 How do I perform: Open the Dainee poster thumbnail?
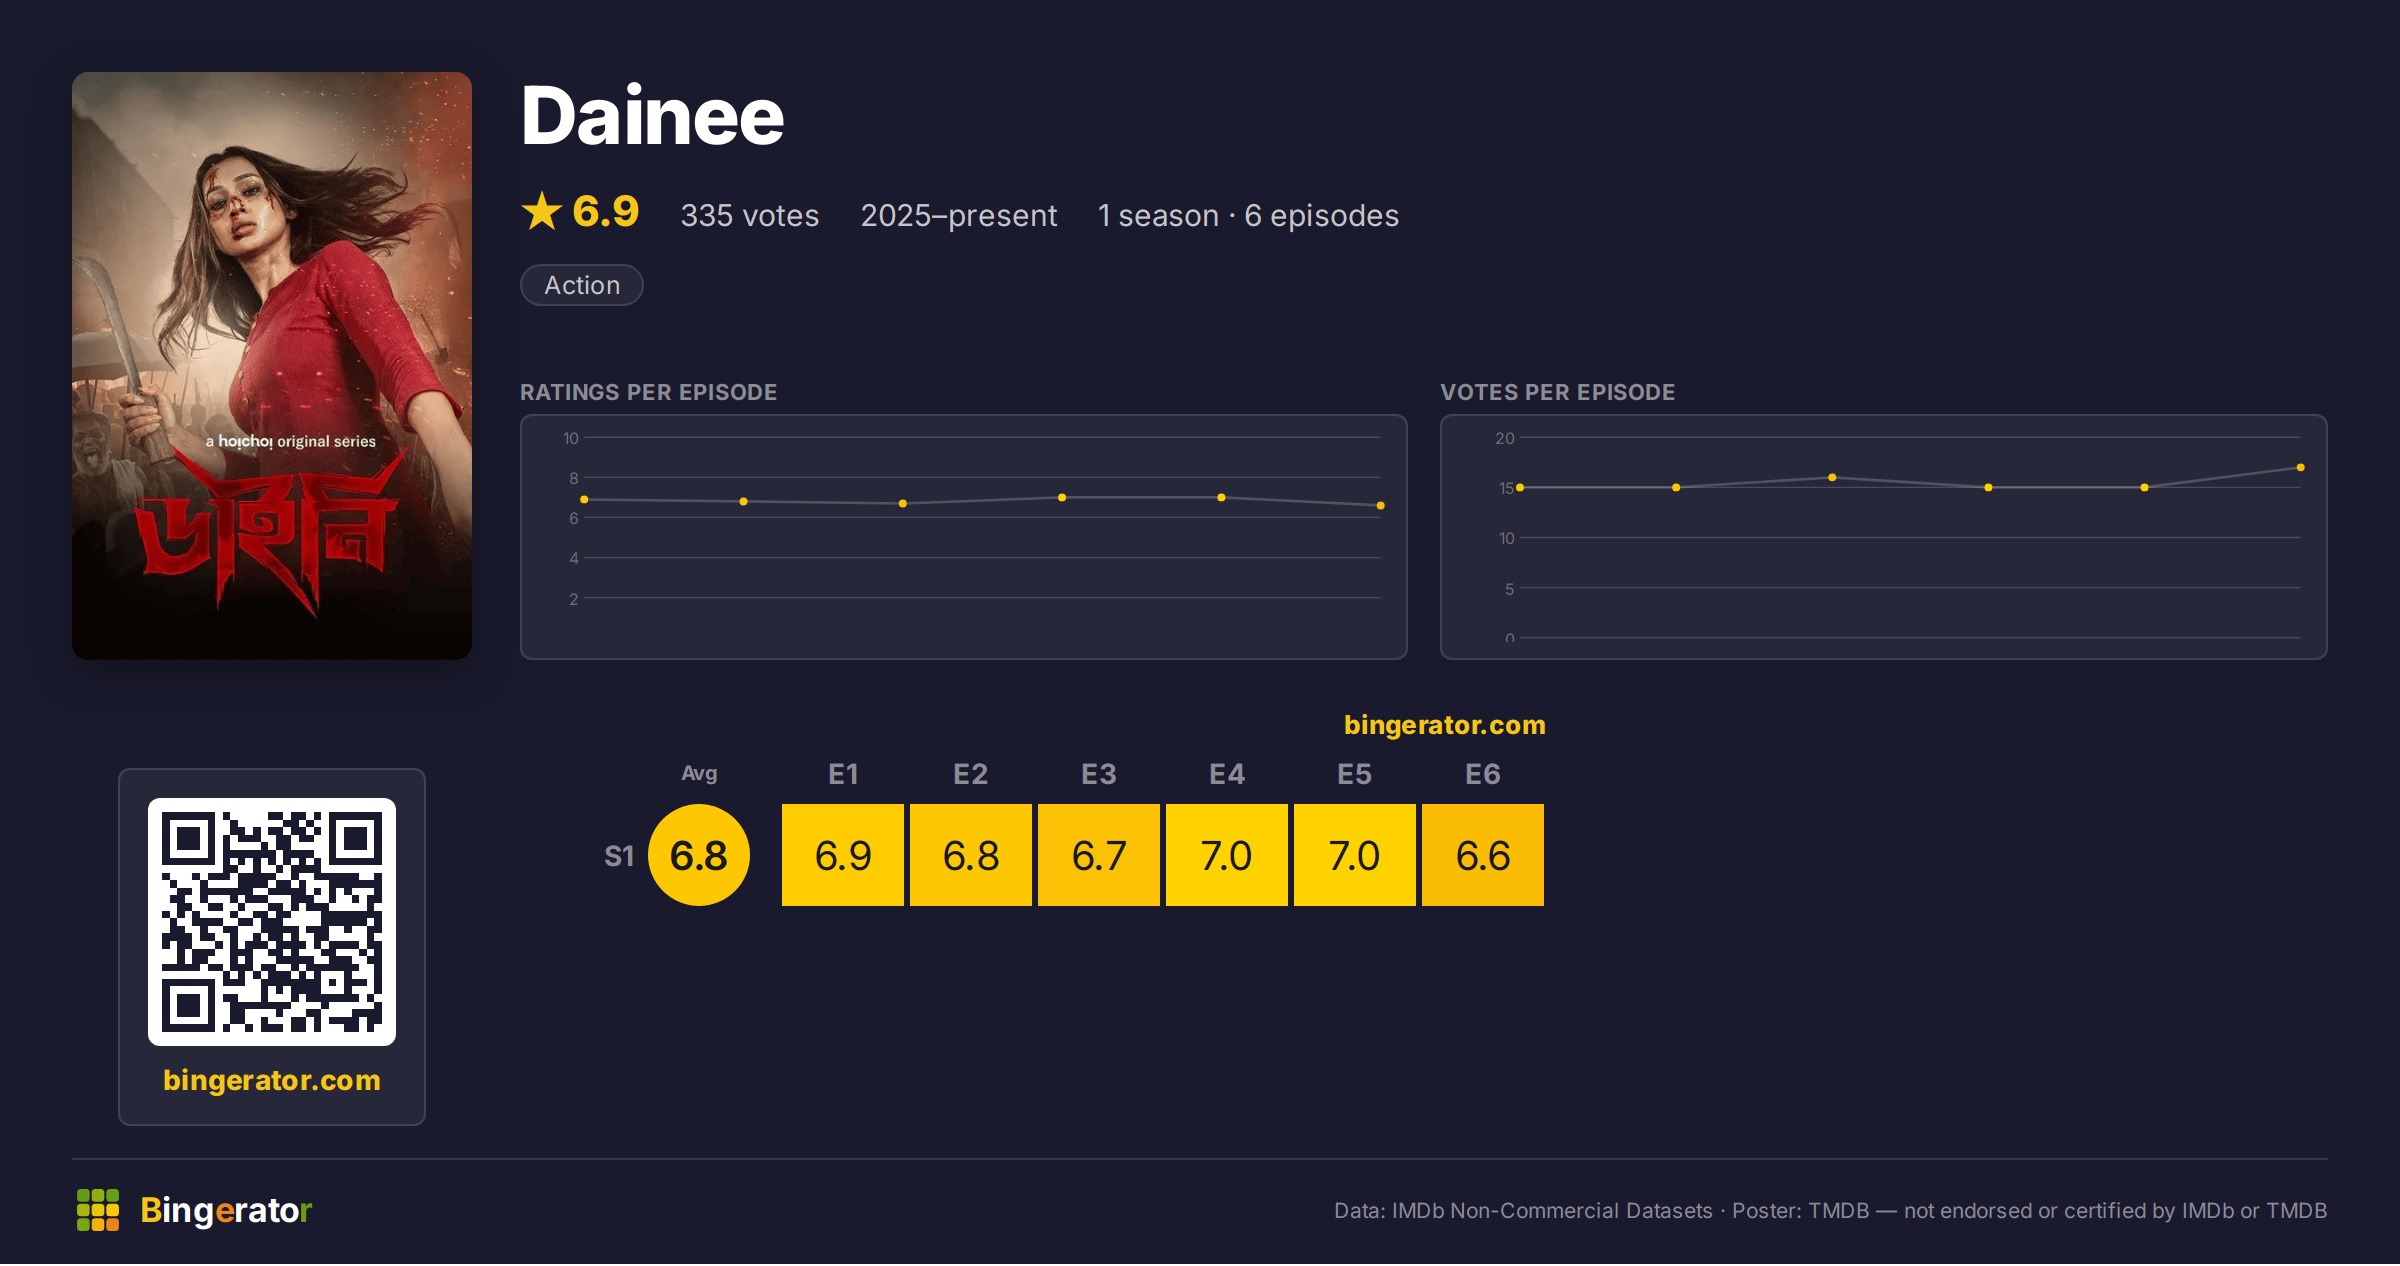[272, 365]
